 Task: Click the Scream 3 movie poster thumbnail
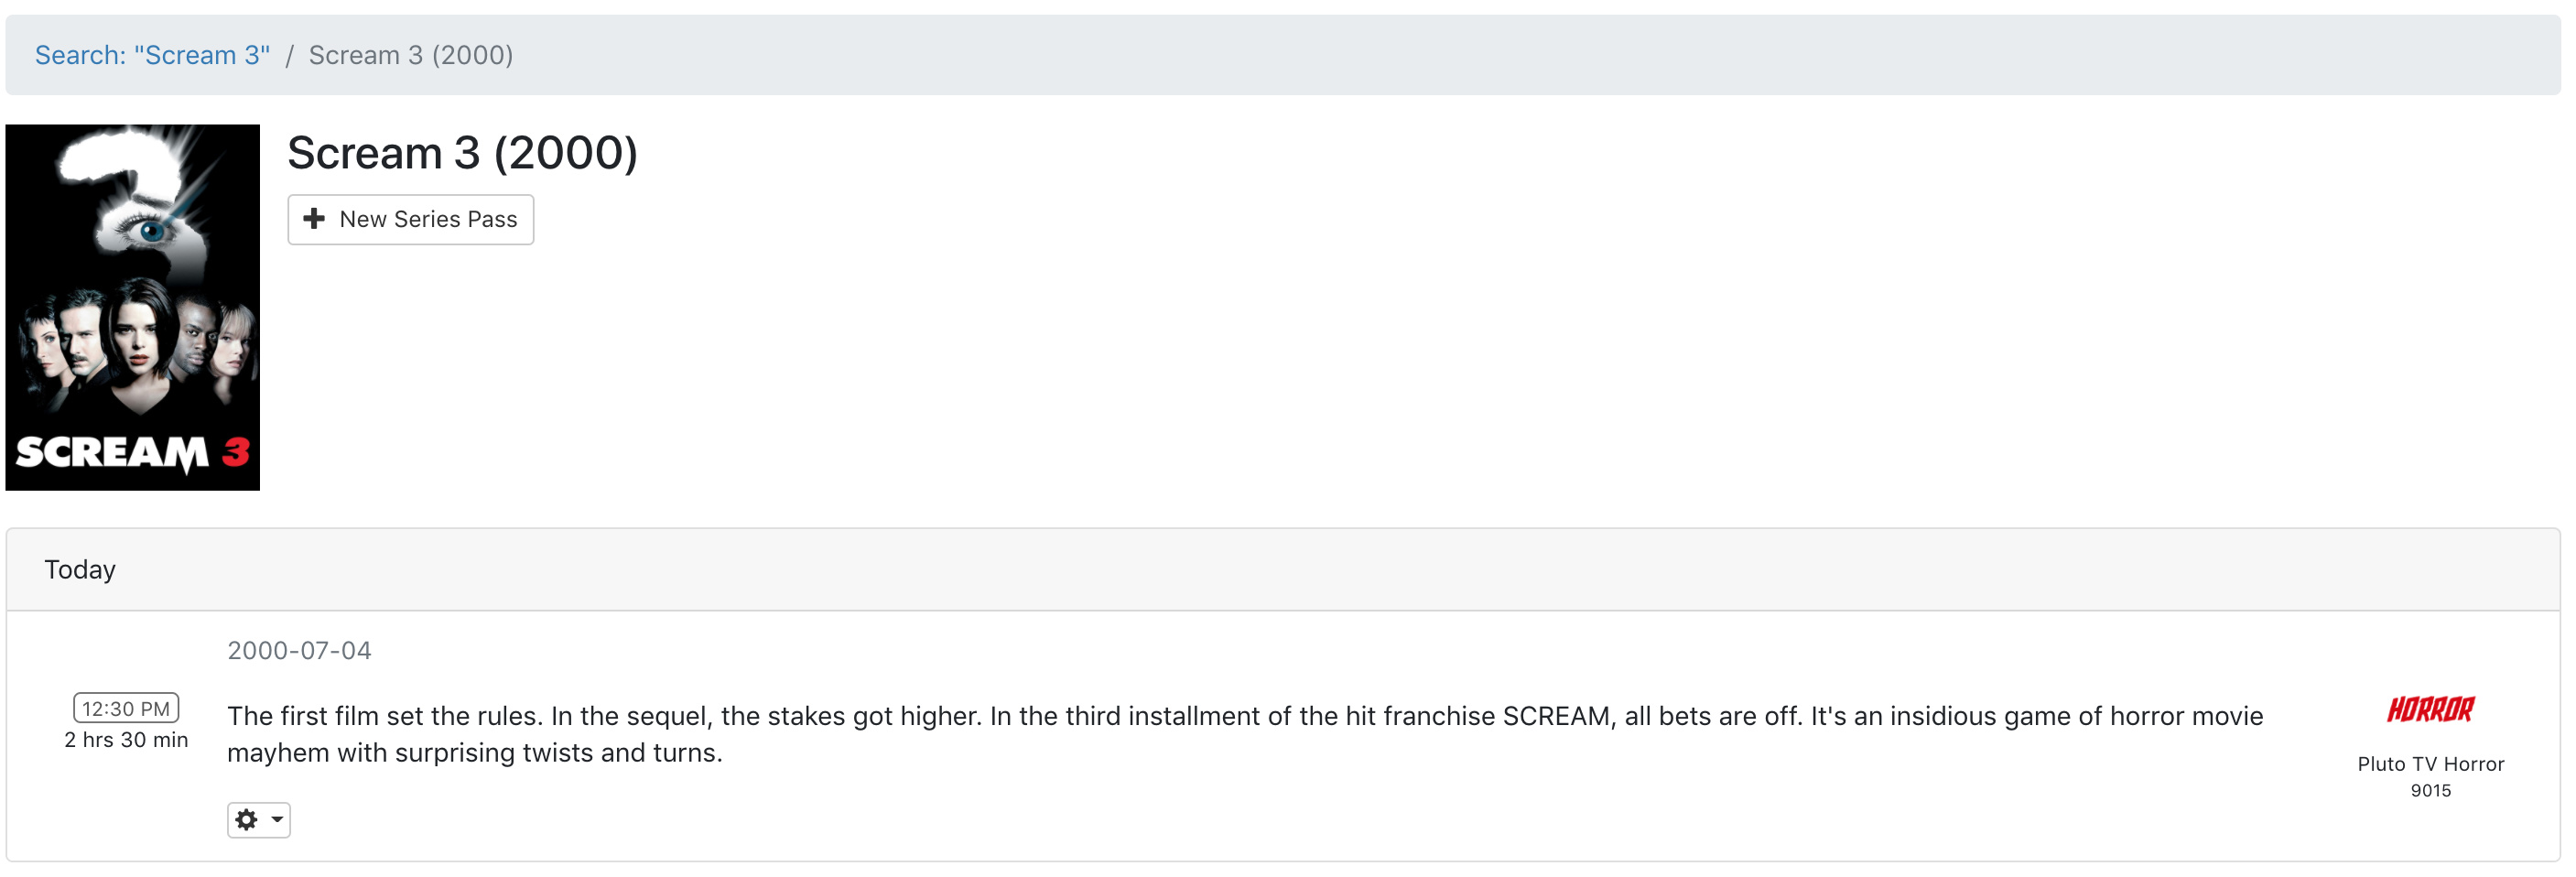click(132, 307)
